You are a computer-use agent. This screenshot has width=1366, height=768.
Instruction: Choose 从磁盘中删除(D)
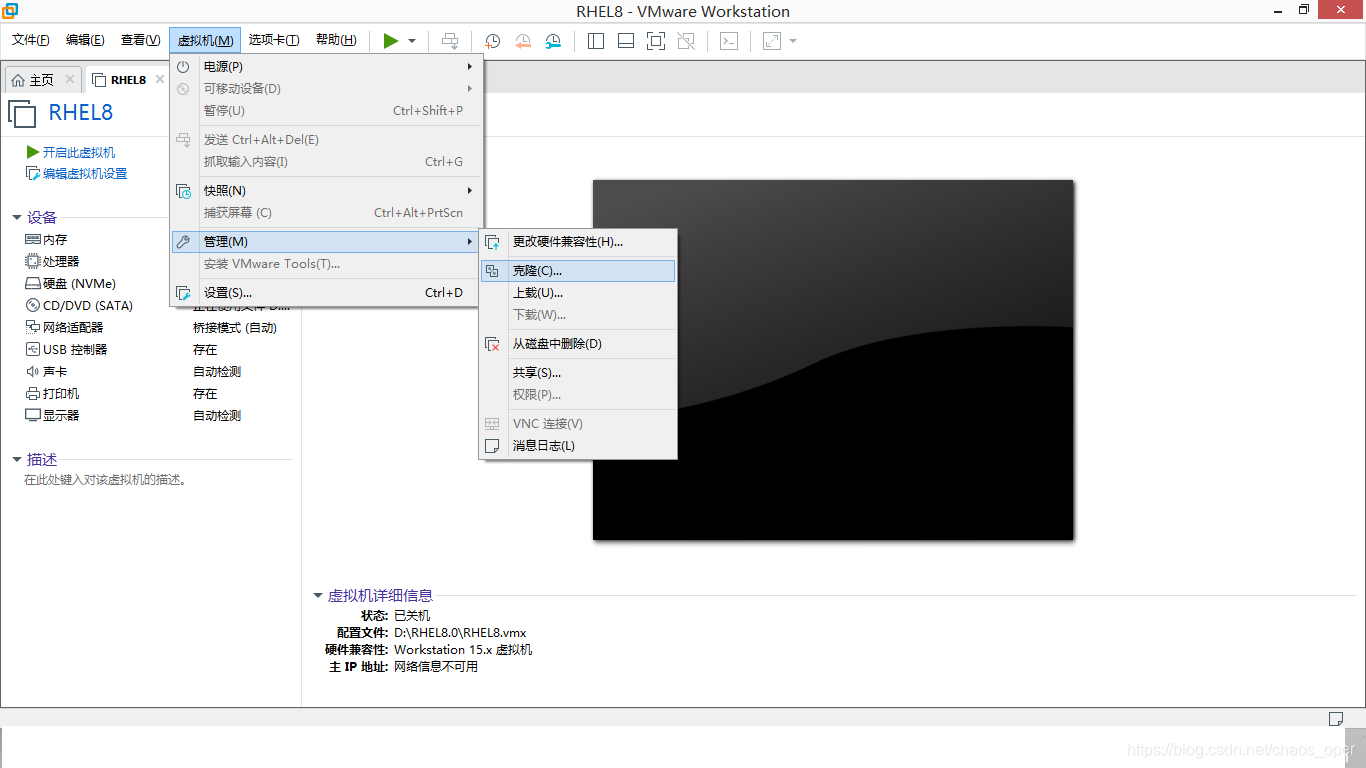point(578,344)
